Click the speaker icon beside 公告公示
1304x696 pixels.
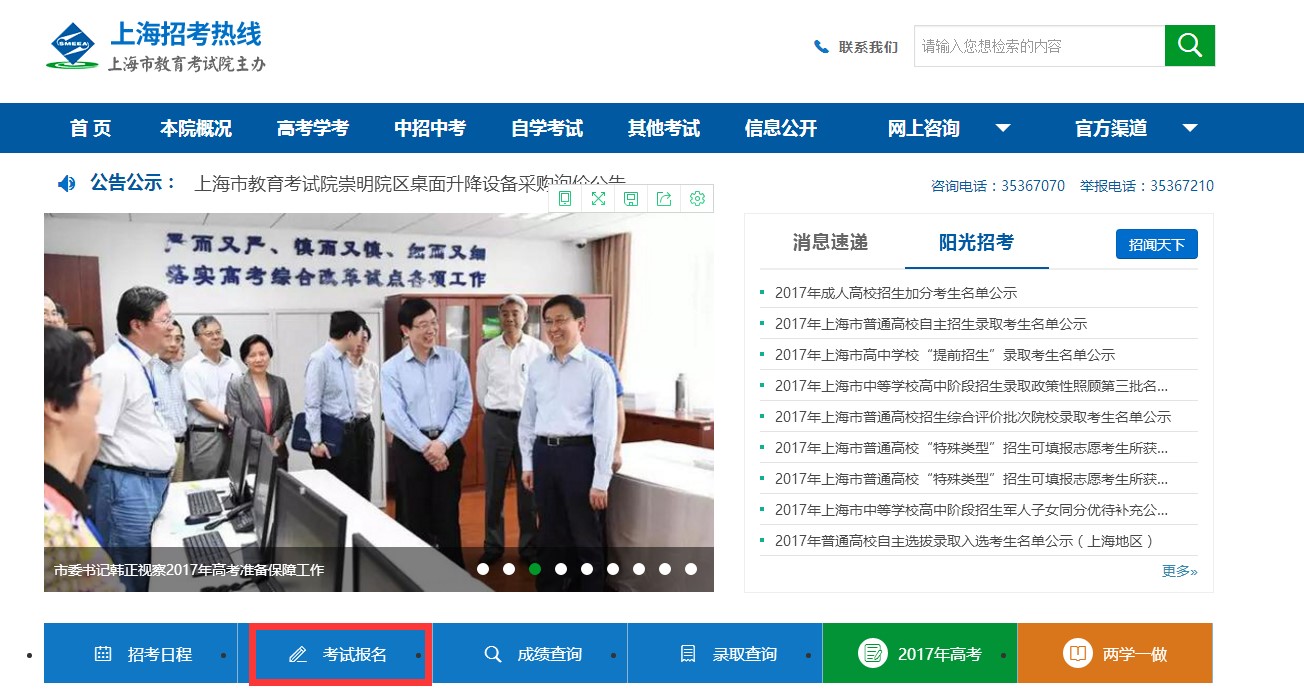point(67,183)
